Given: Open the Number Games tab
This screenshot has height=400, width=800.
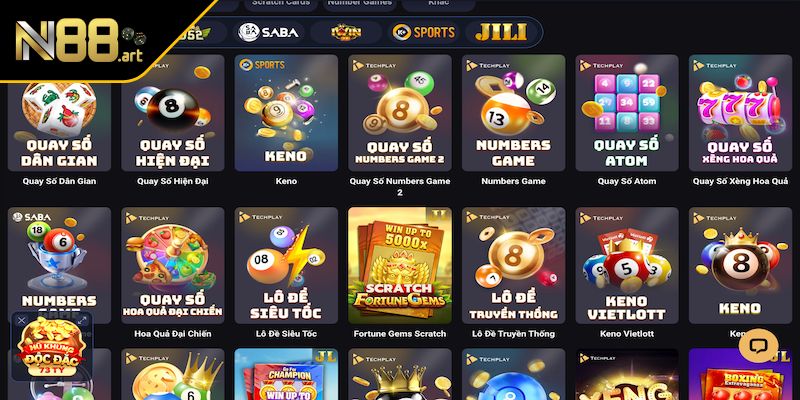Looking at the screenshot, I should click(x=359, y=3).
